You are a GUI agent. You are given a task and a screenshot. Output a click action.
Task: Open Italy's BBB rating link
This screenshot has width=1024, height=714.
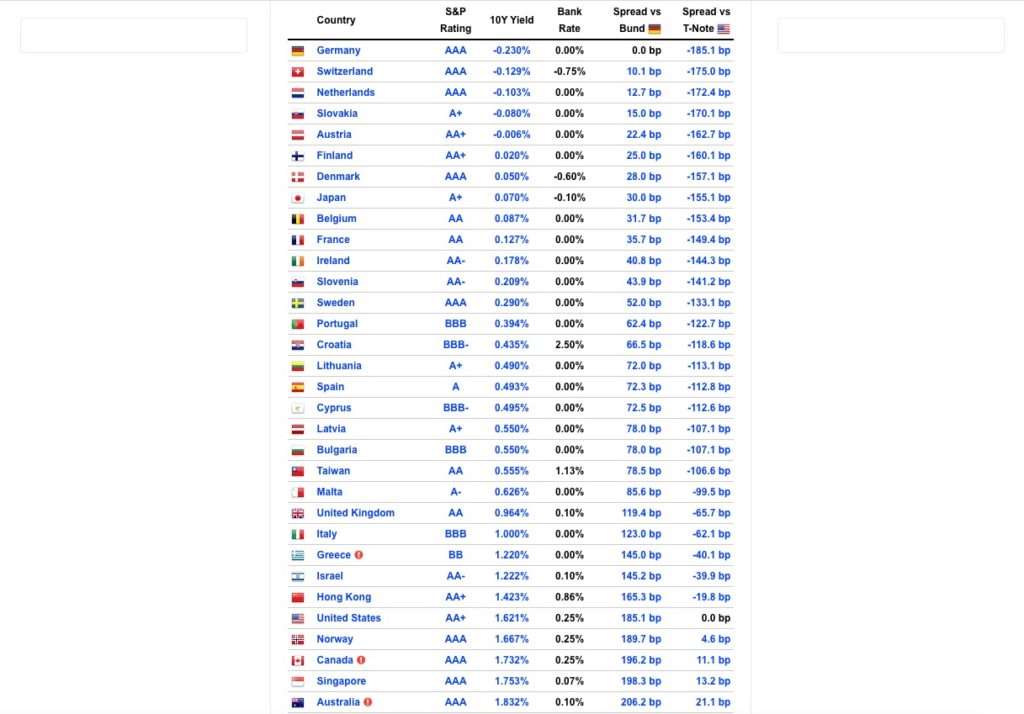(x=455, y=534)
